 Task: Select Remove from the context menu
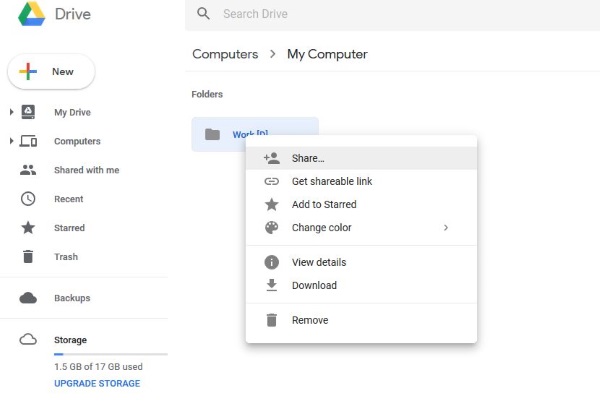click(310, 320)
